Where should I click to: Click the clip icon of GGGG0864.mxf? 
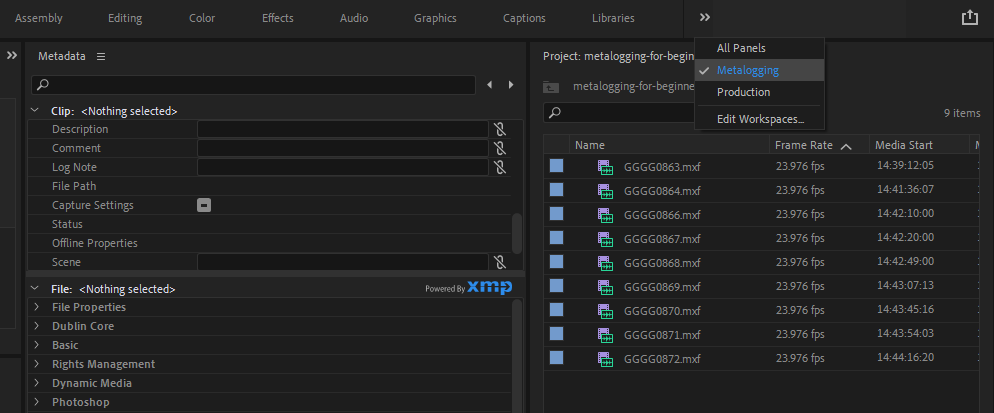pos(605,191)
